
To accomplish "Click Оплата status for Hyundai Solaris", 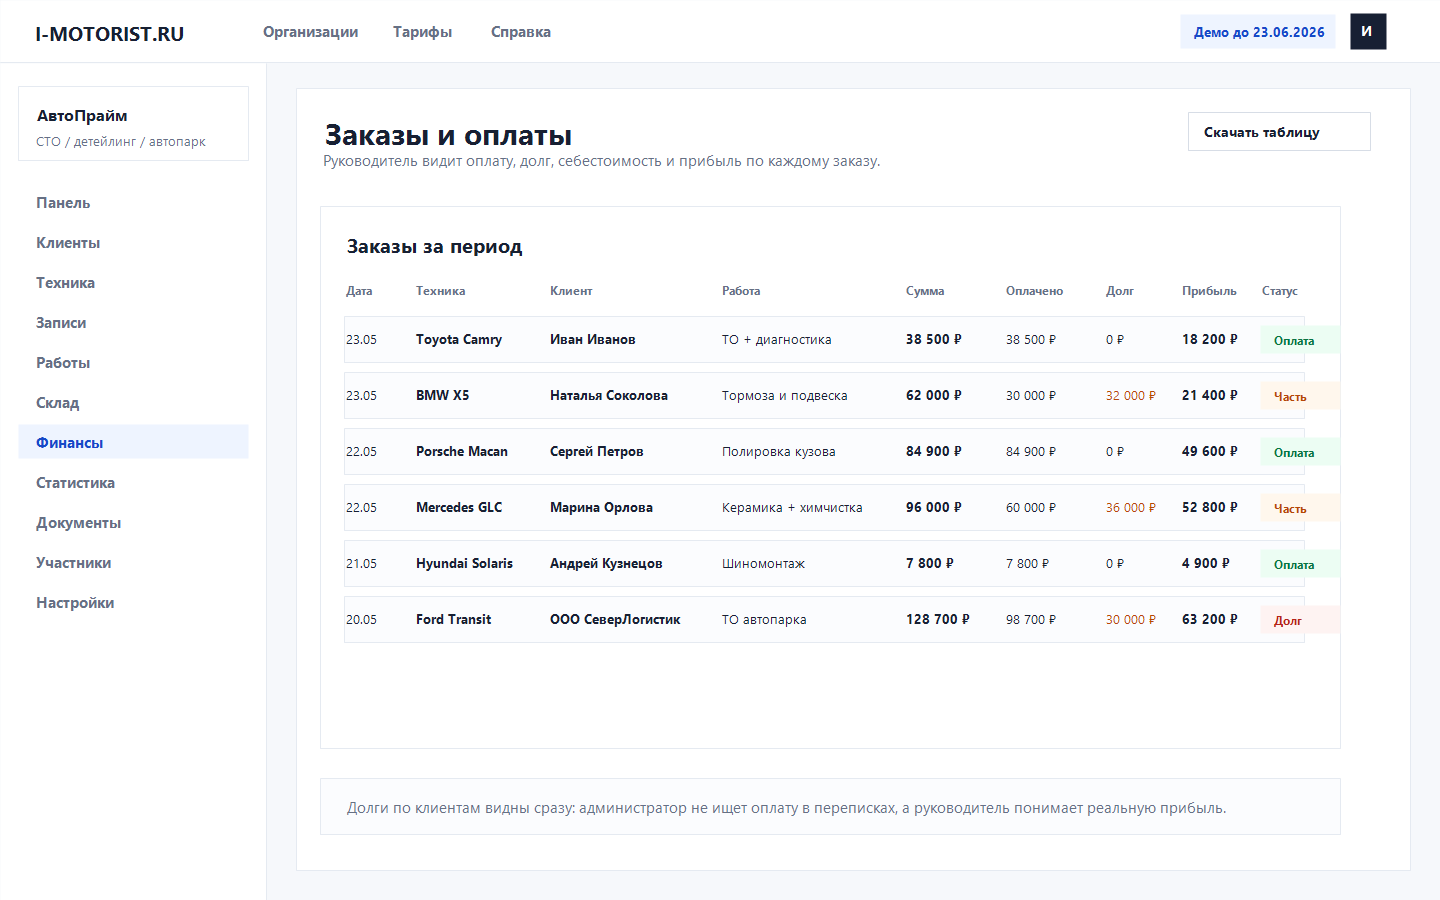I will coord(1299,564).
